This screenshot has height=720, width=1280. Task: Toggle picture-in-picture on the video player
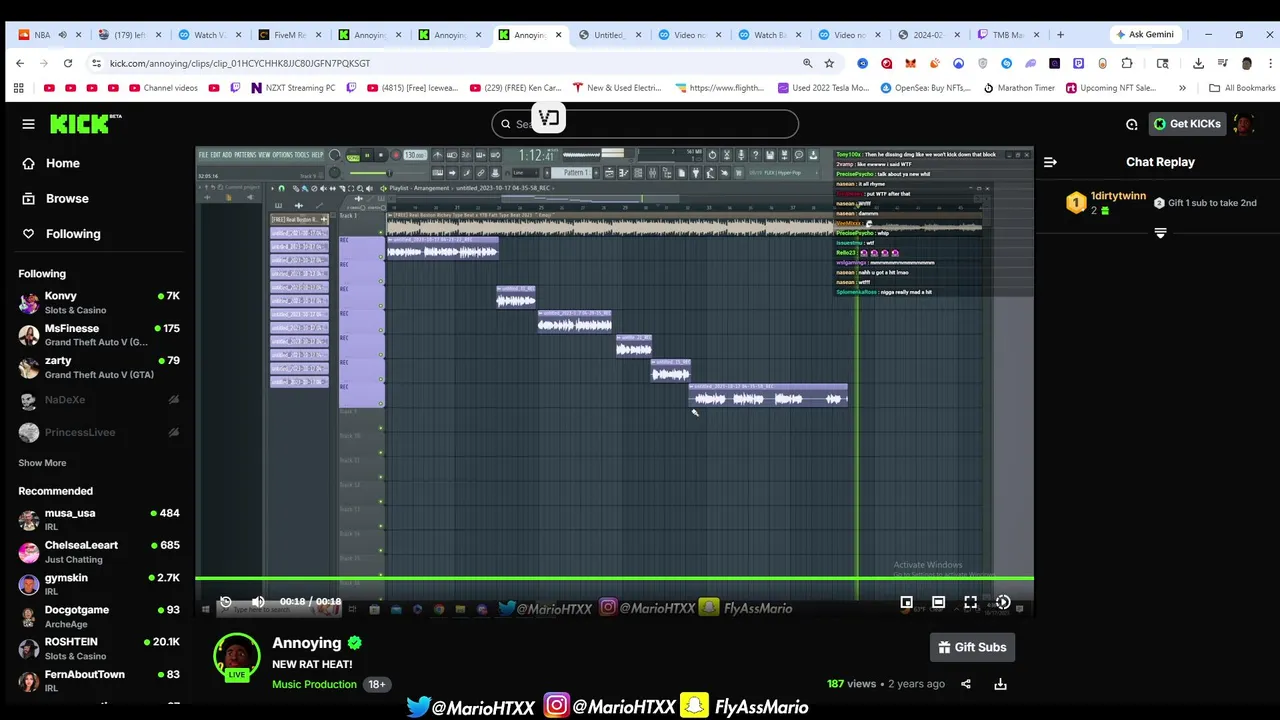906,602
